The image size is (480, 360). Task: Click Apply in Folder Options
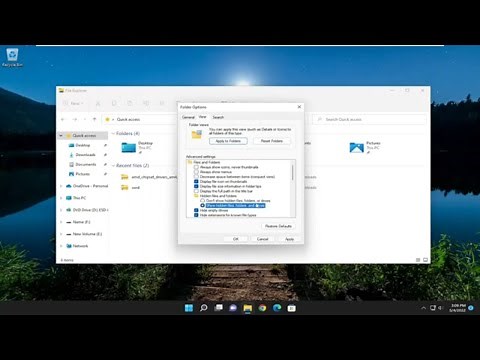click(x=289, y=239)
